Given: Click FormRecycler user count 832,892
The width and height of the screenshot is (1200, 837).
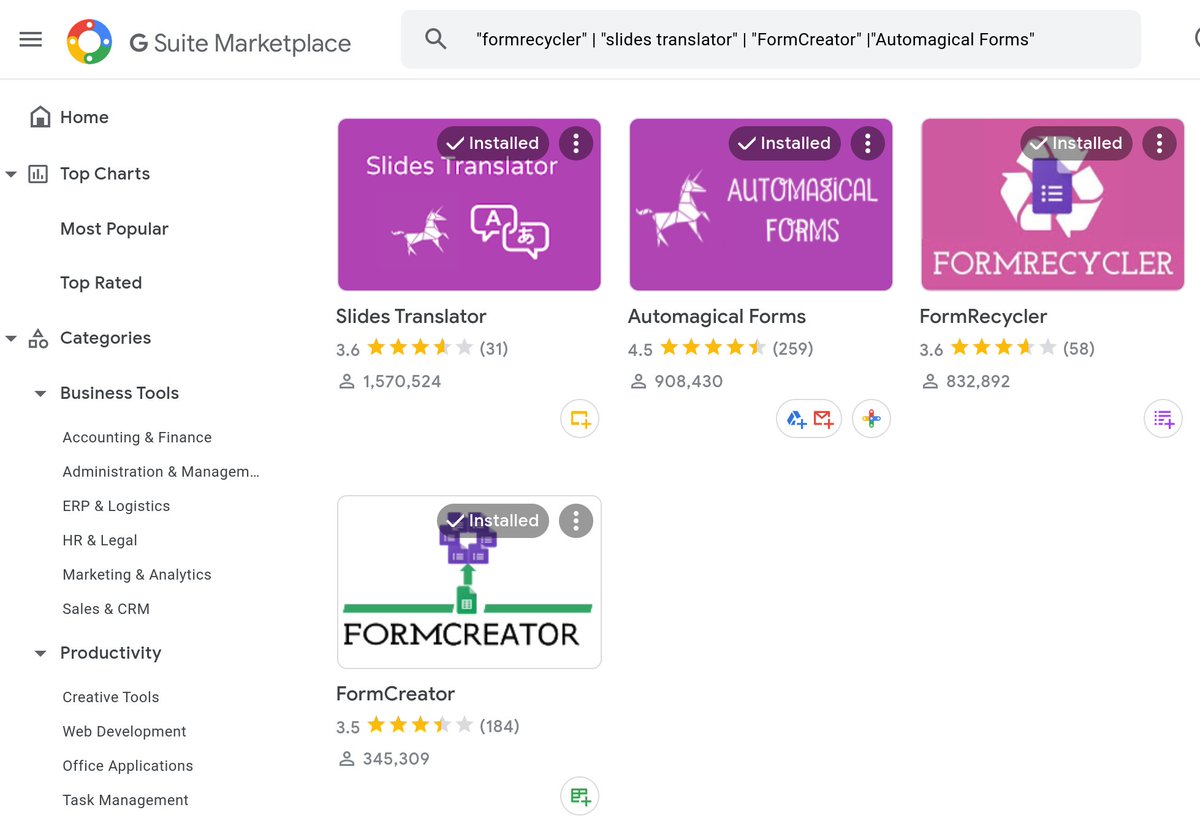Looking at the screenshot, I should 978,381.
